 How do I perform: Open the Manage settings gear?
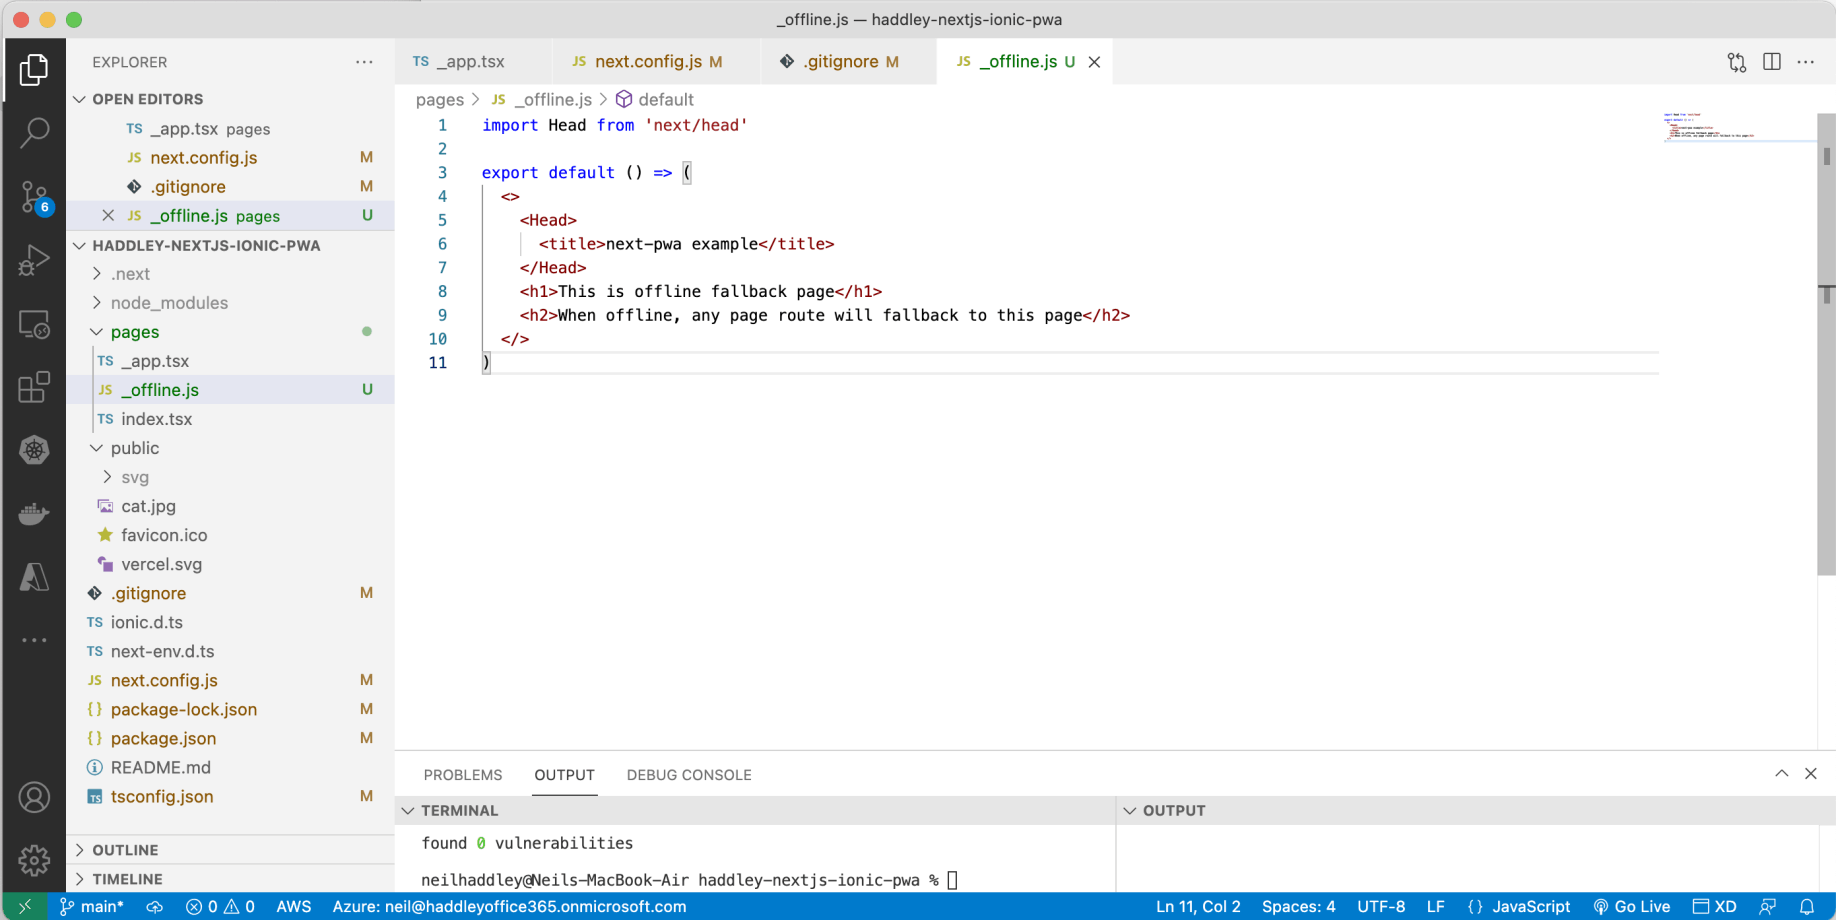click(x=34, y=859)
